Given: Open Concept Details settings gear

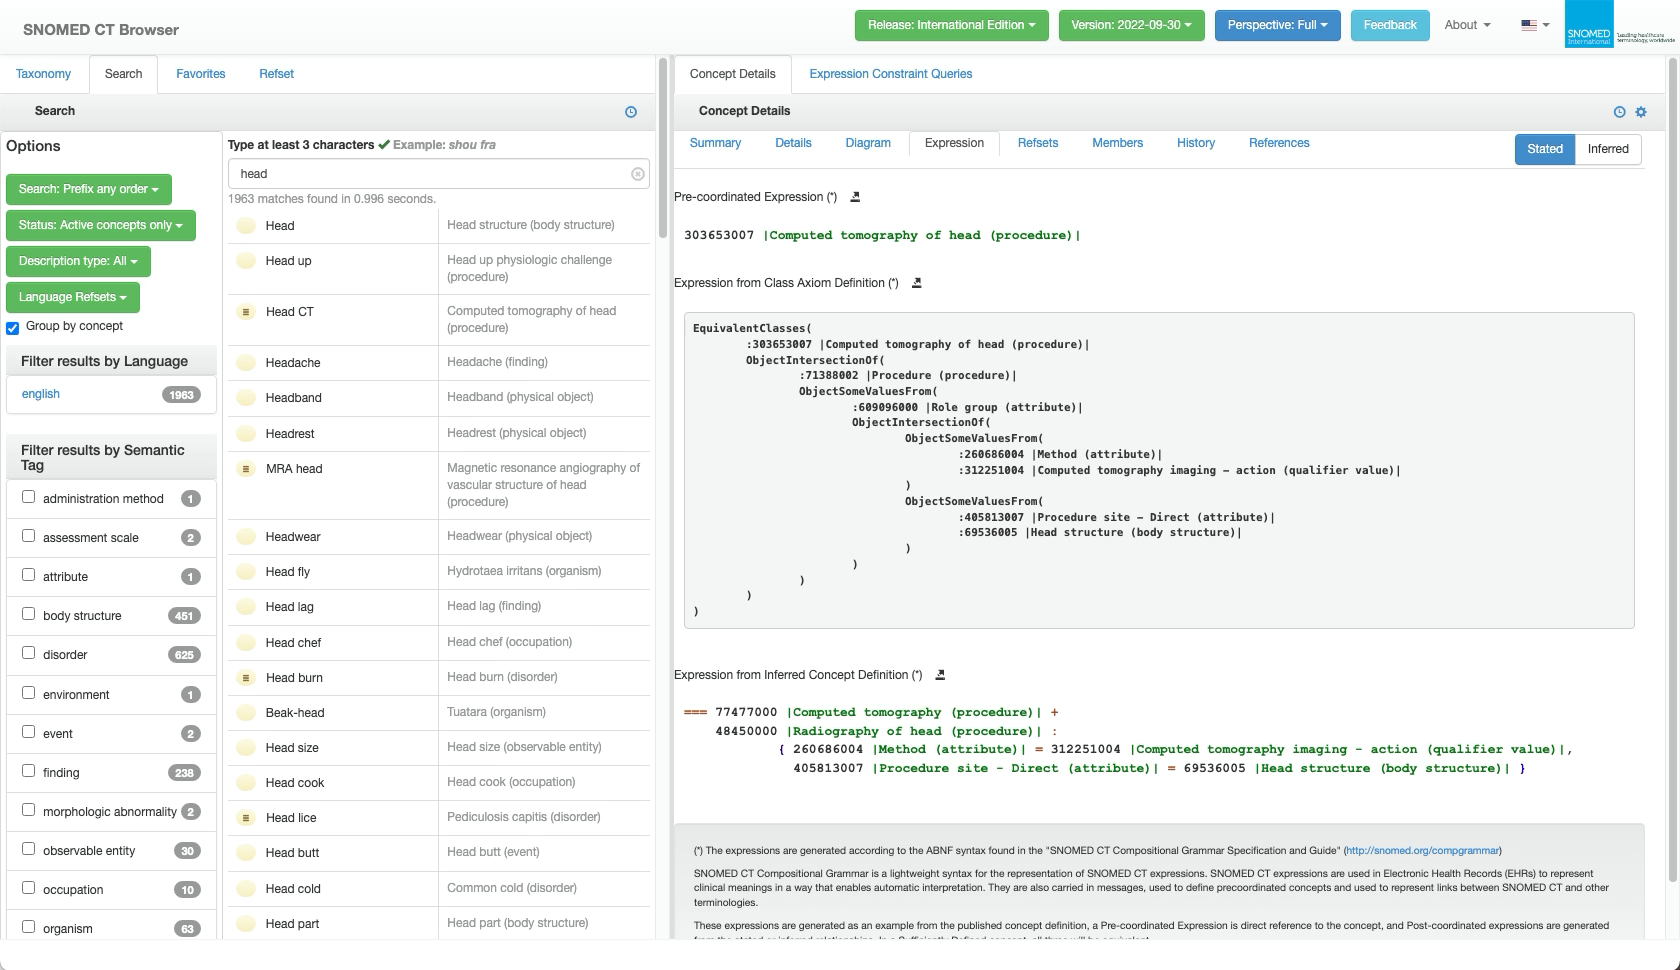Looking at the screenshot, I should click(1641, 112).
